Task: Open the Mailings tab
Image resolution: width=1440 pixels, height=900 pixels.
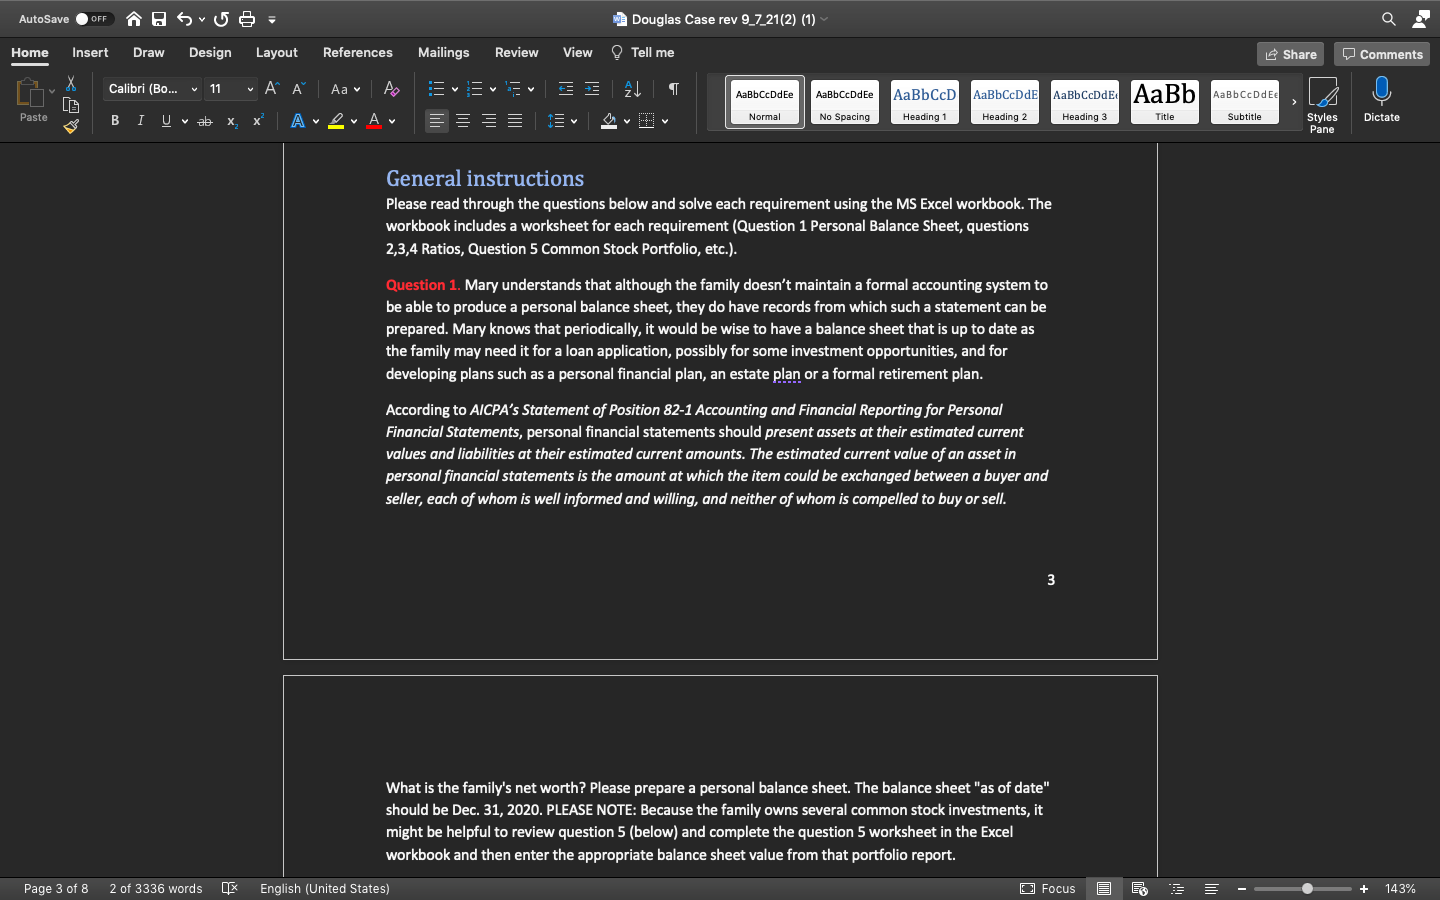Action: (443, 52)
